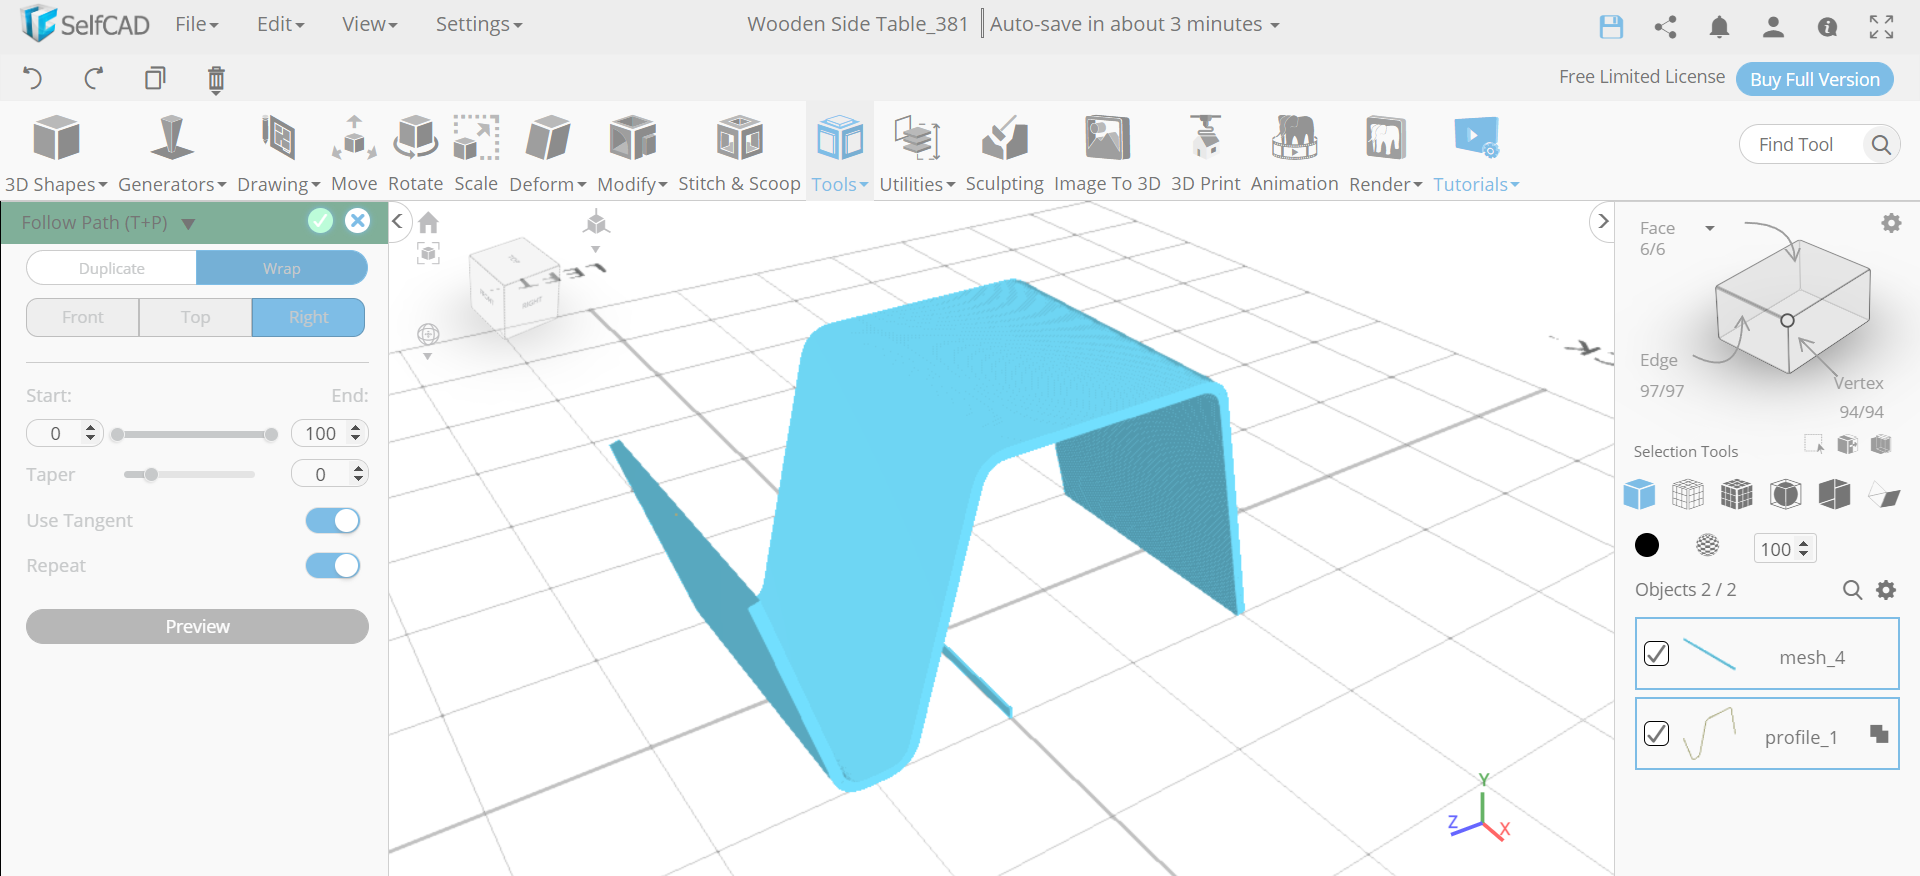
Task: Open Follow Path panel dropdown arrow
Action: [x=188, y=223]
